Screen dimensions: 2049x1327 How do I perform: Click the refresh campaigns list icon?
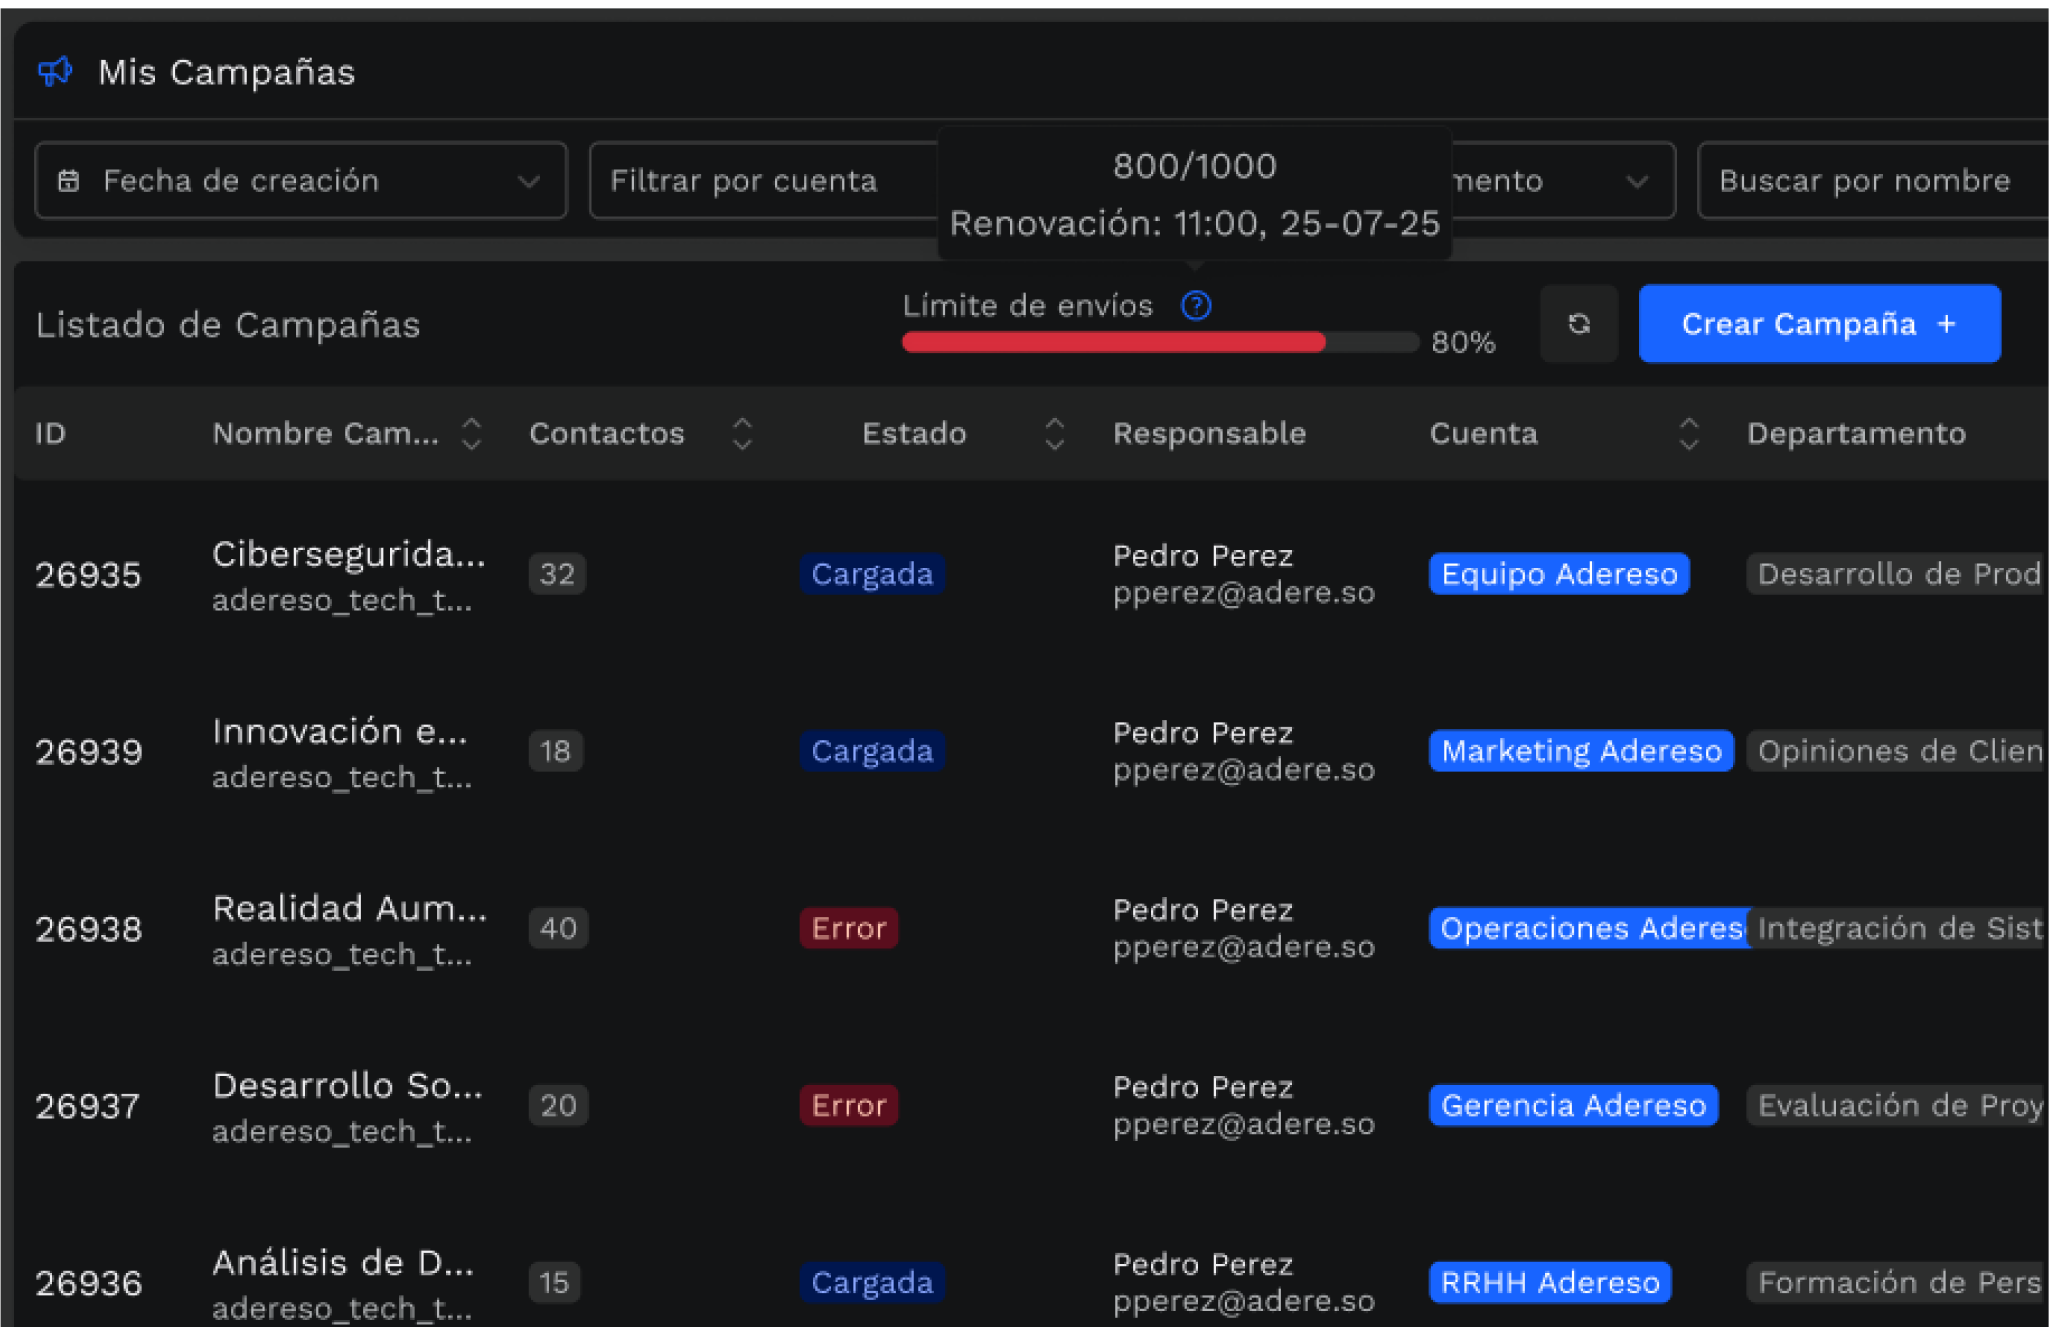pyautogui.click(x=1578, y=324)
